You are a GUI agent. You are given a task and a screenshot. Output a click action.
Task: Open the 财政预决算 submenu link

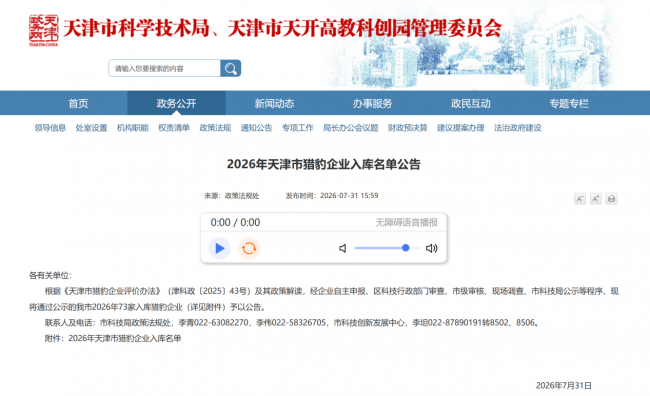pyautogui.click(x=407, y=128)
